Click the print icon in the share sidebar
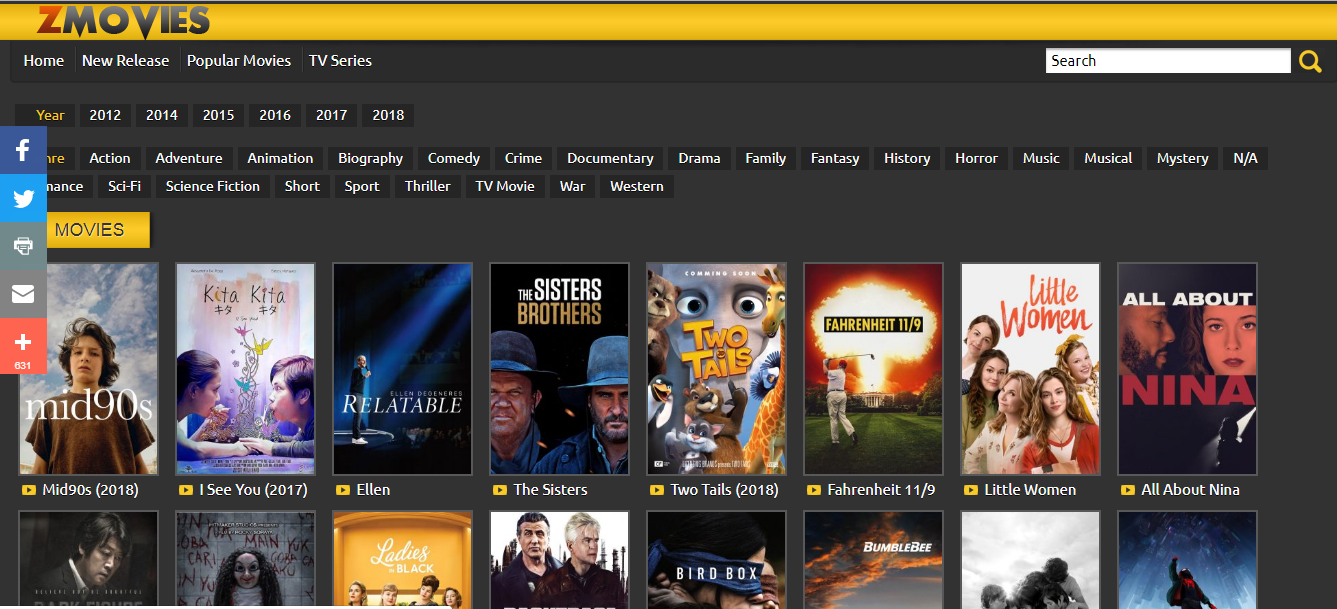The width and height of the screenshot is (1337, 609). (23, 246)
